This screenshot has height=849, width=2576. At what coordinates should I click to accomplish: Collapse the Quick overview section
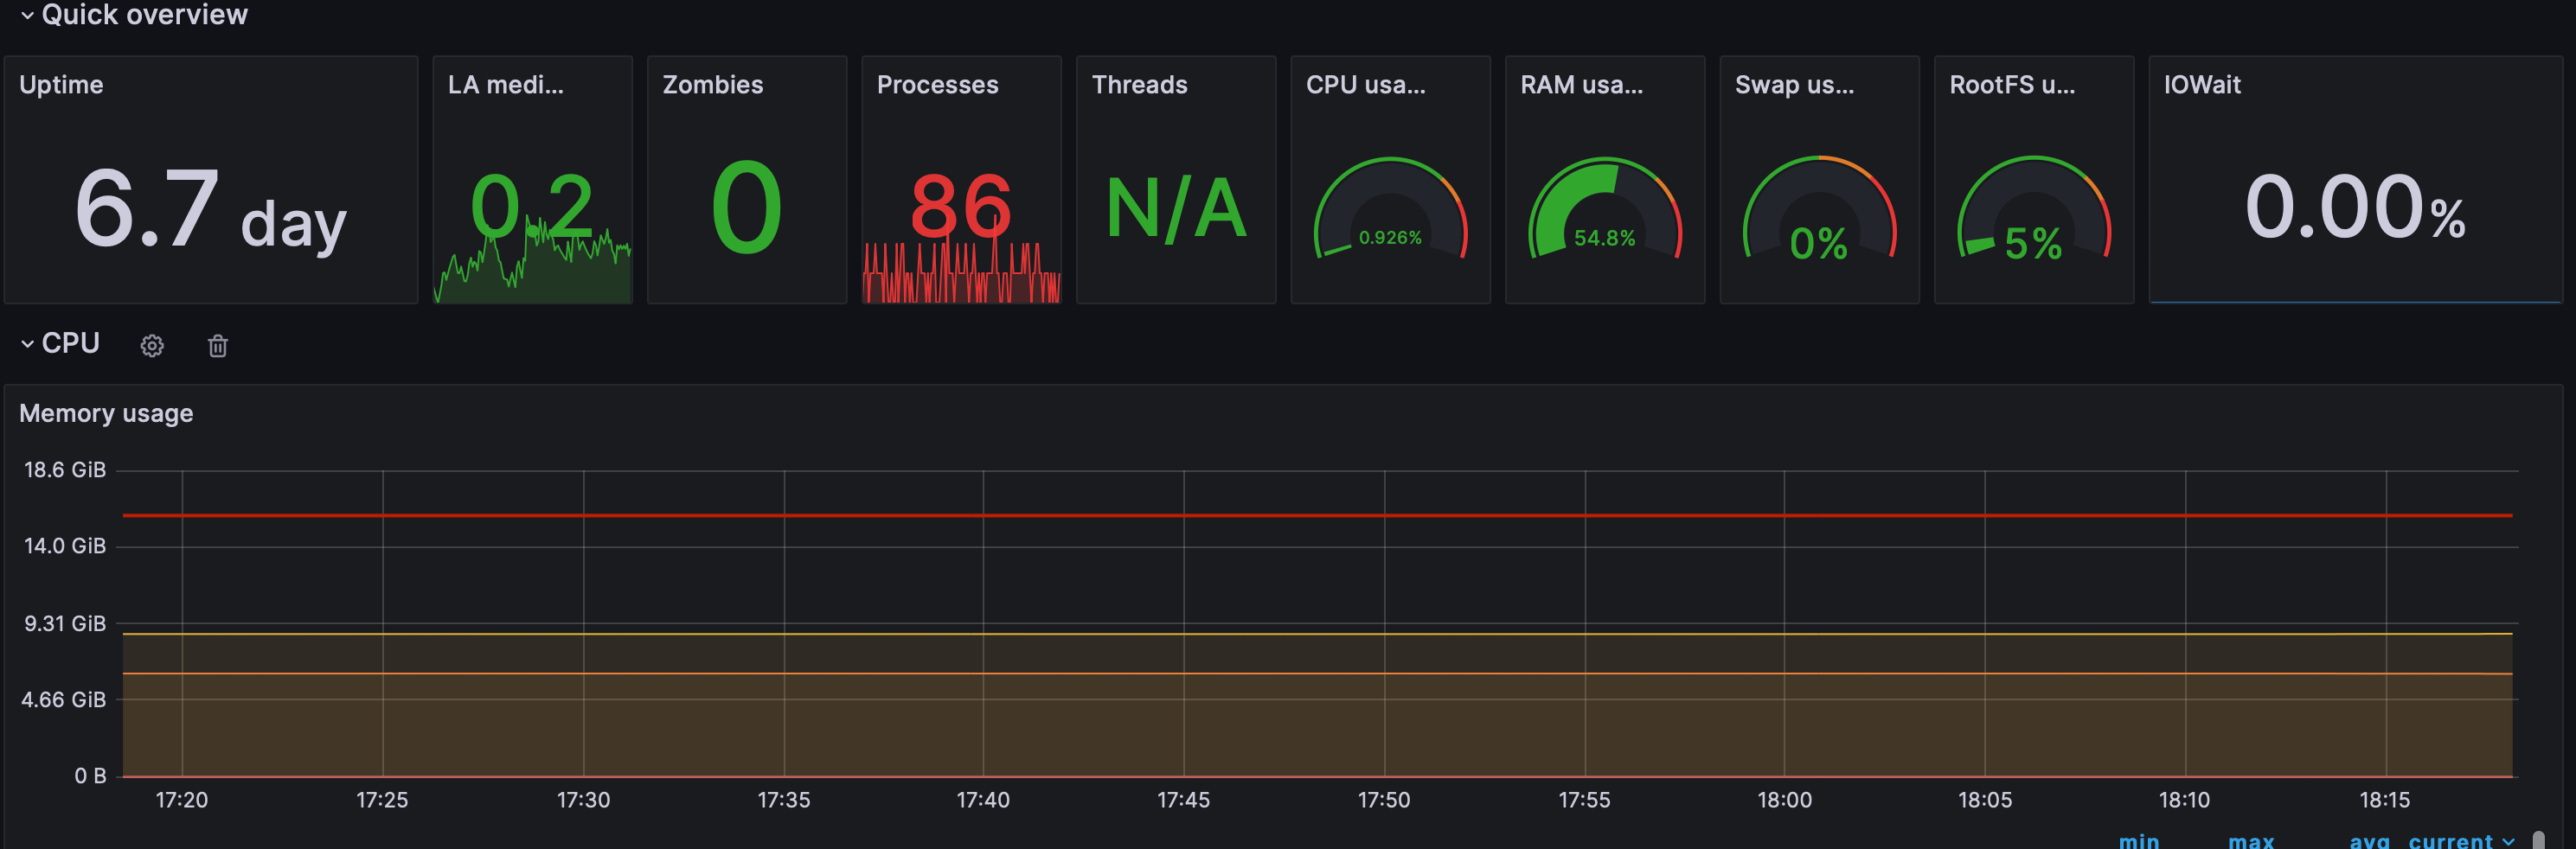[27, 15]
